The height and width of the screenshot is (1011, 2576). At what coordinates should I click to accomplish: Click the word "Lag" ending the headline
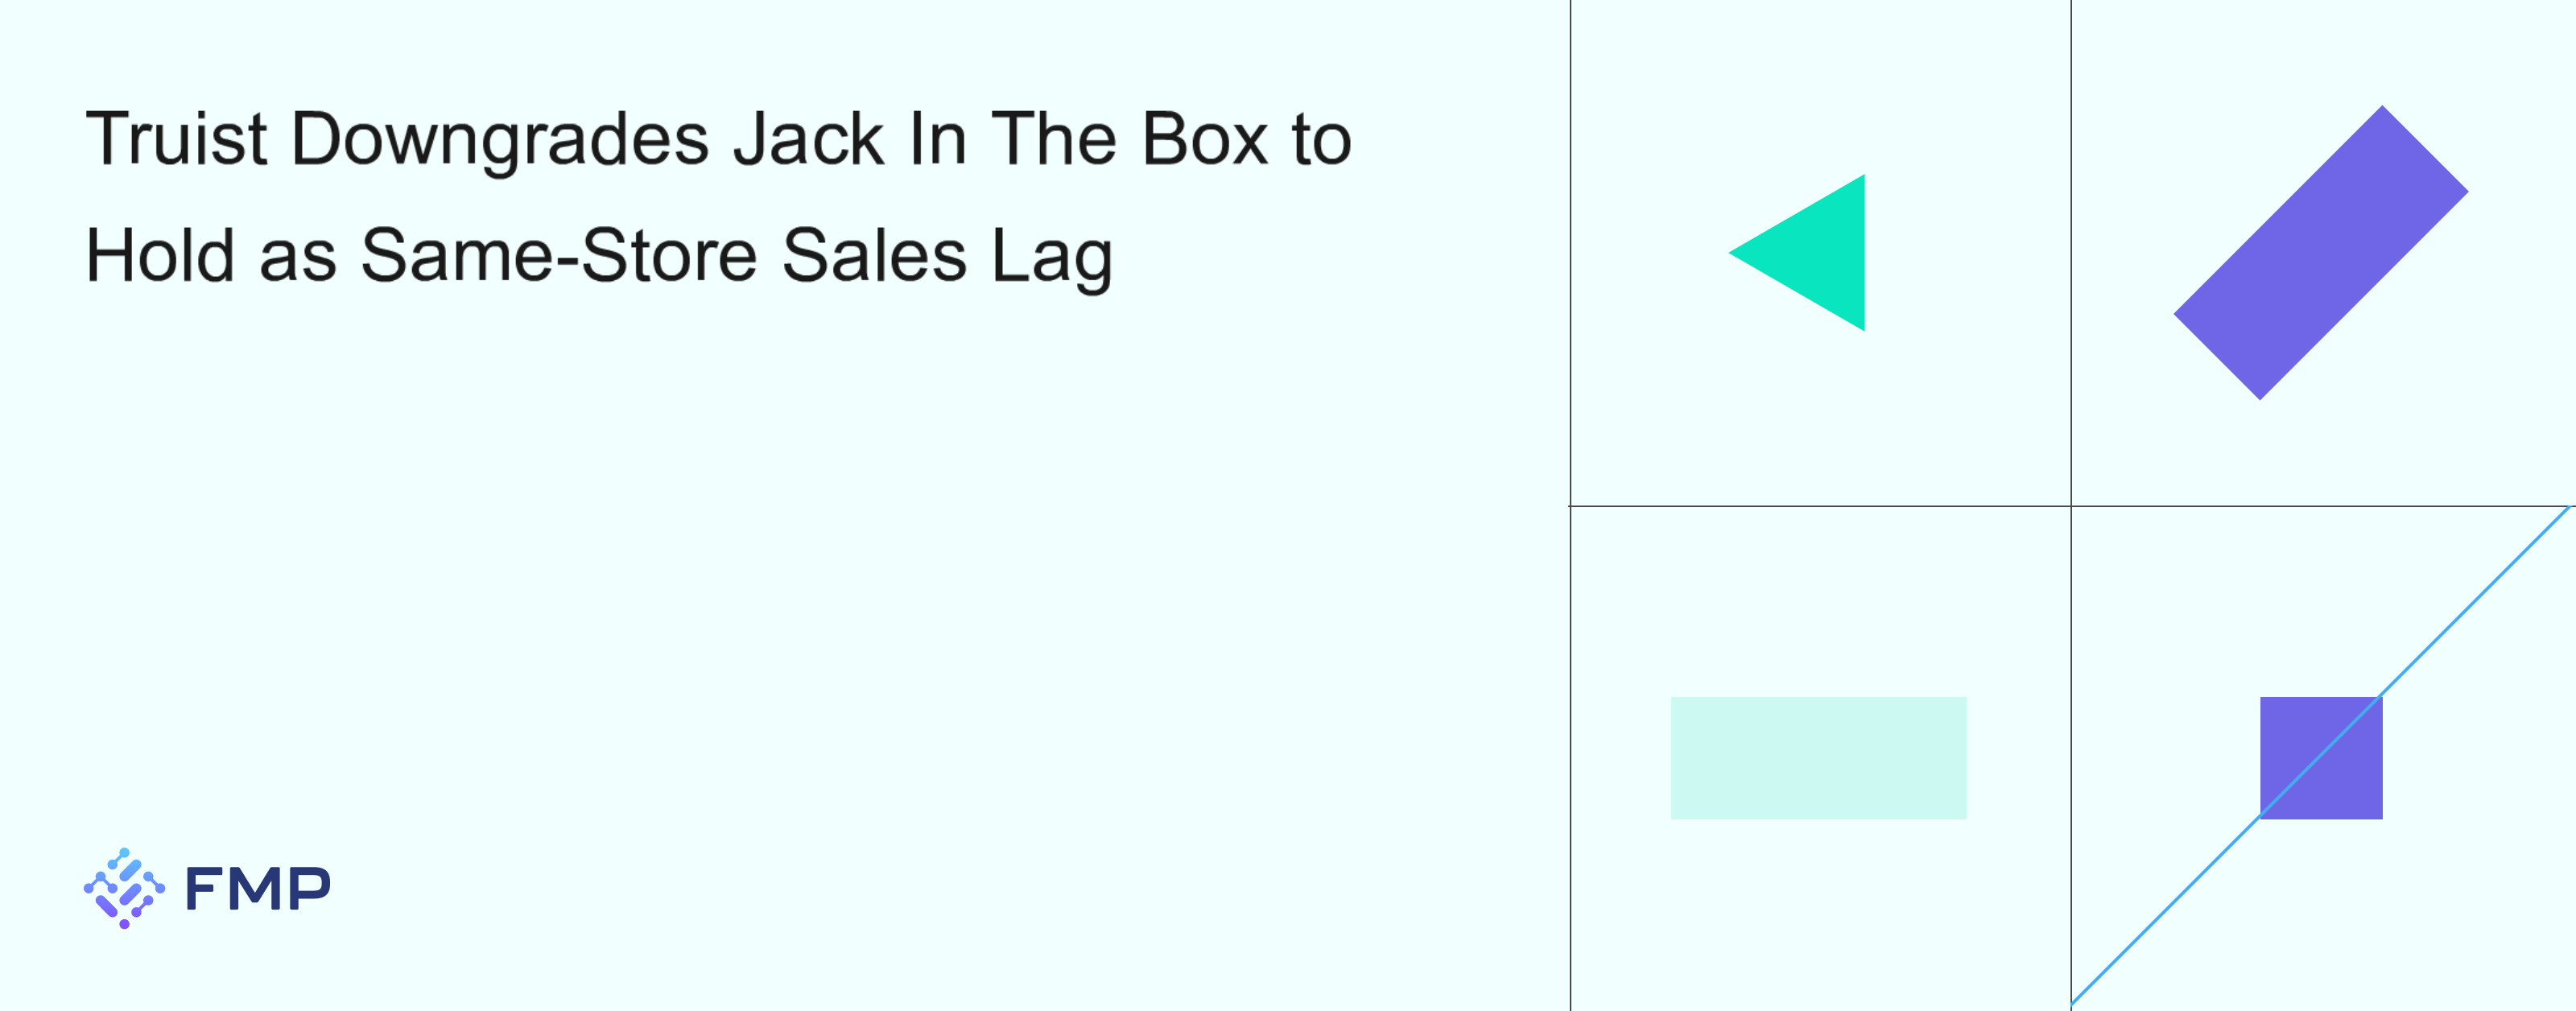click(x=1052, y=259)
